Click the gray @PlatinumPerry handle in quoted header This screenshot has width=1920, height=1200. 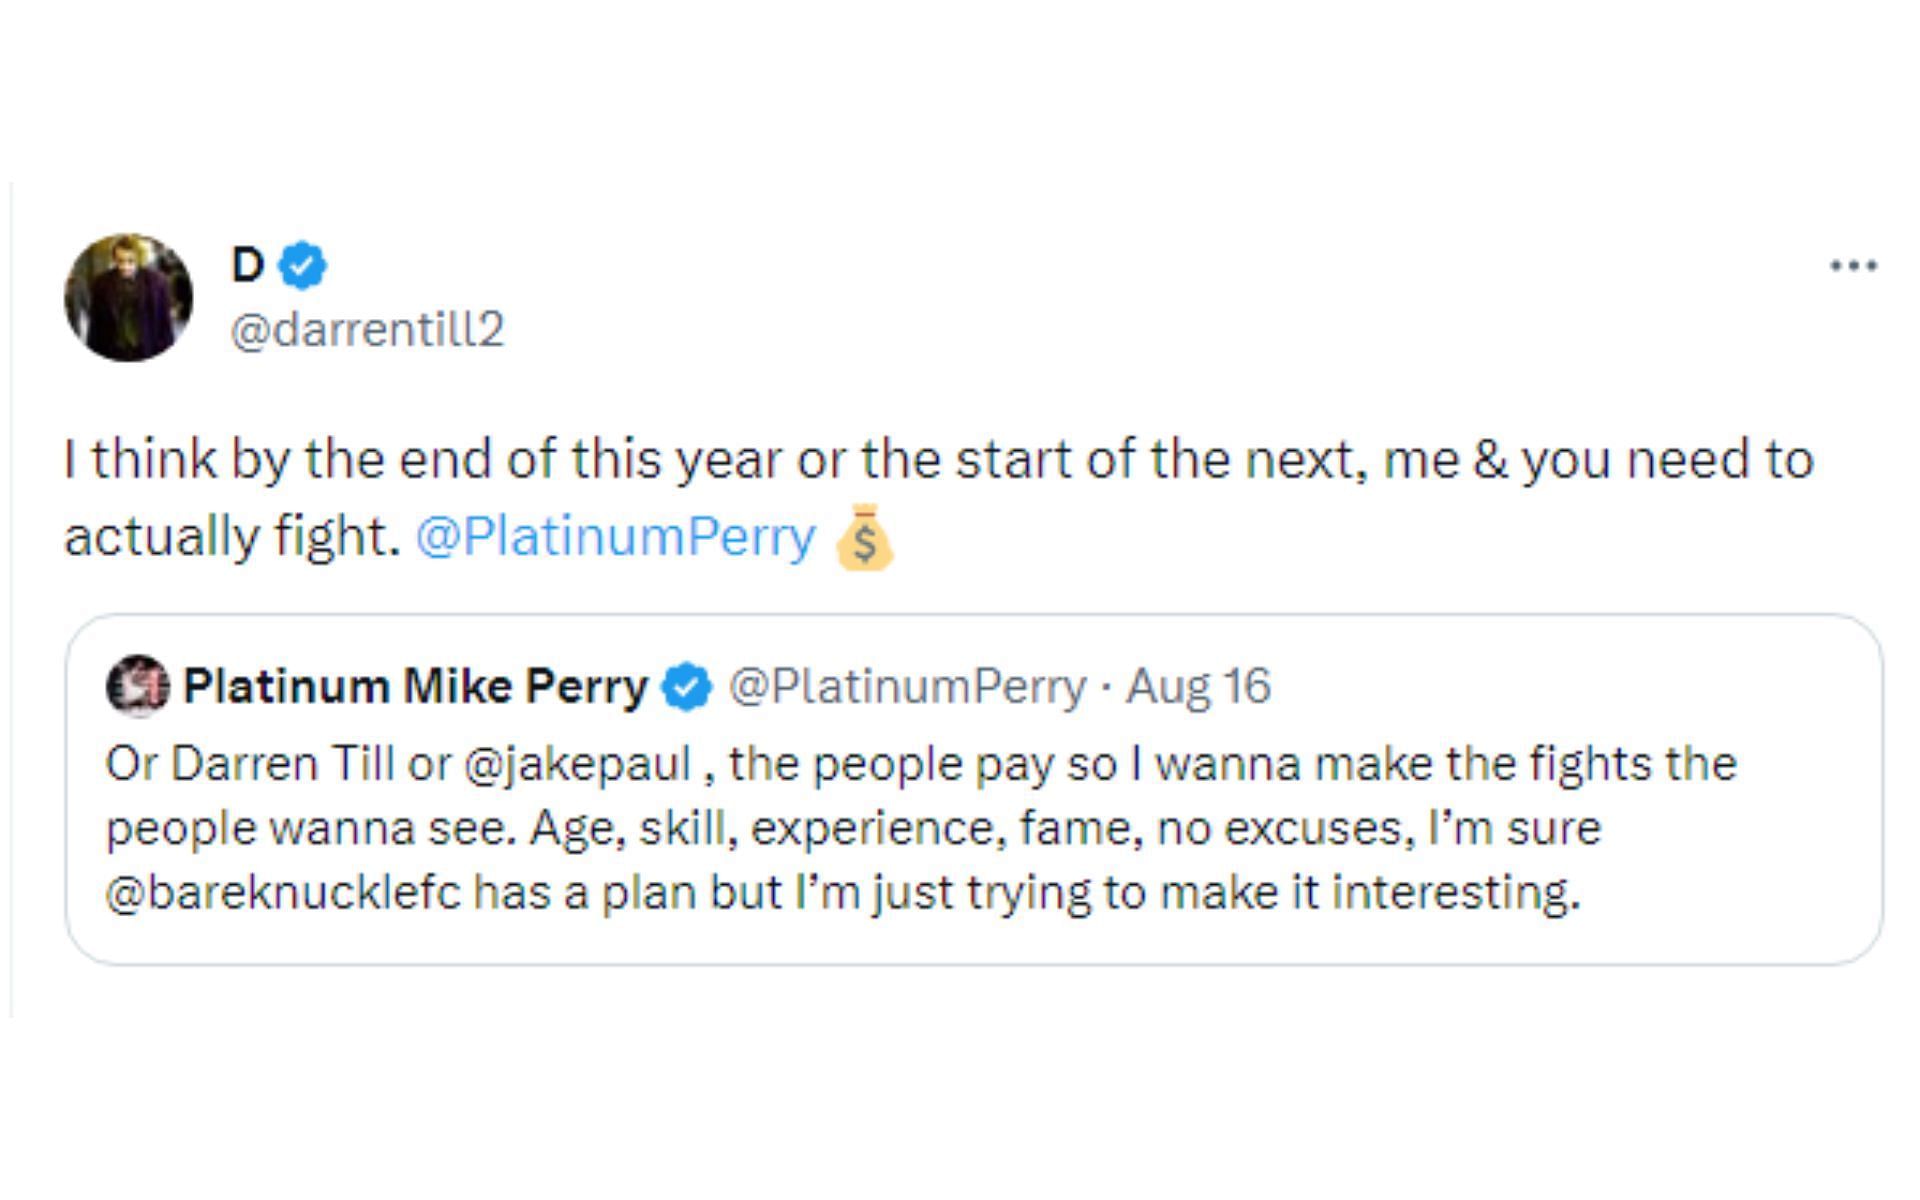click(907, 686)
